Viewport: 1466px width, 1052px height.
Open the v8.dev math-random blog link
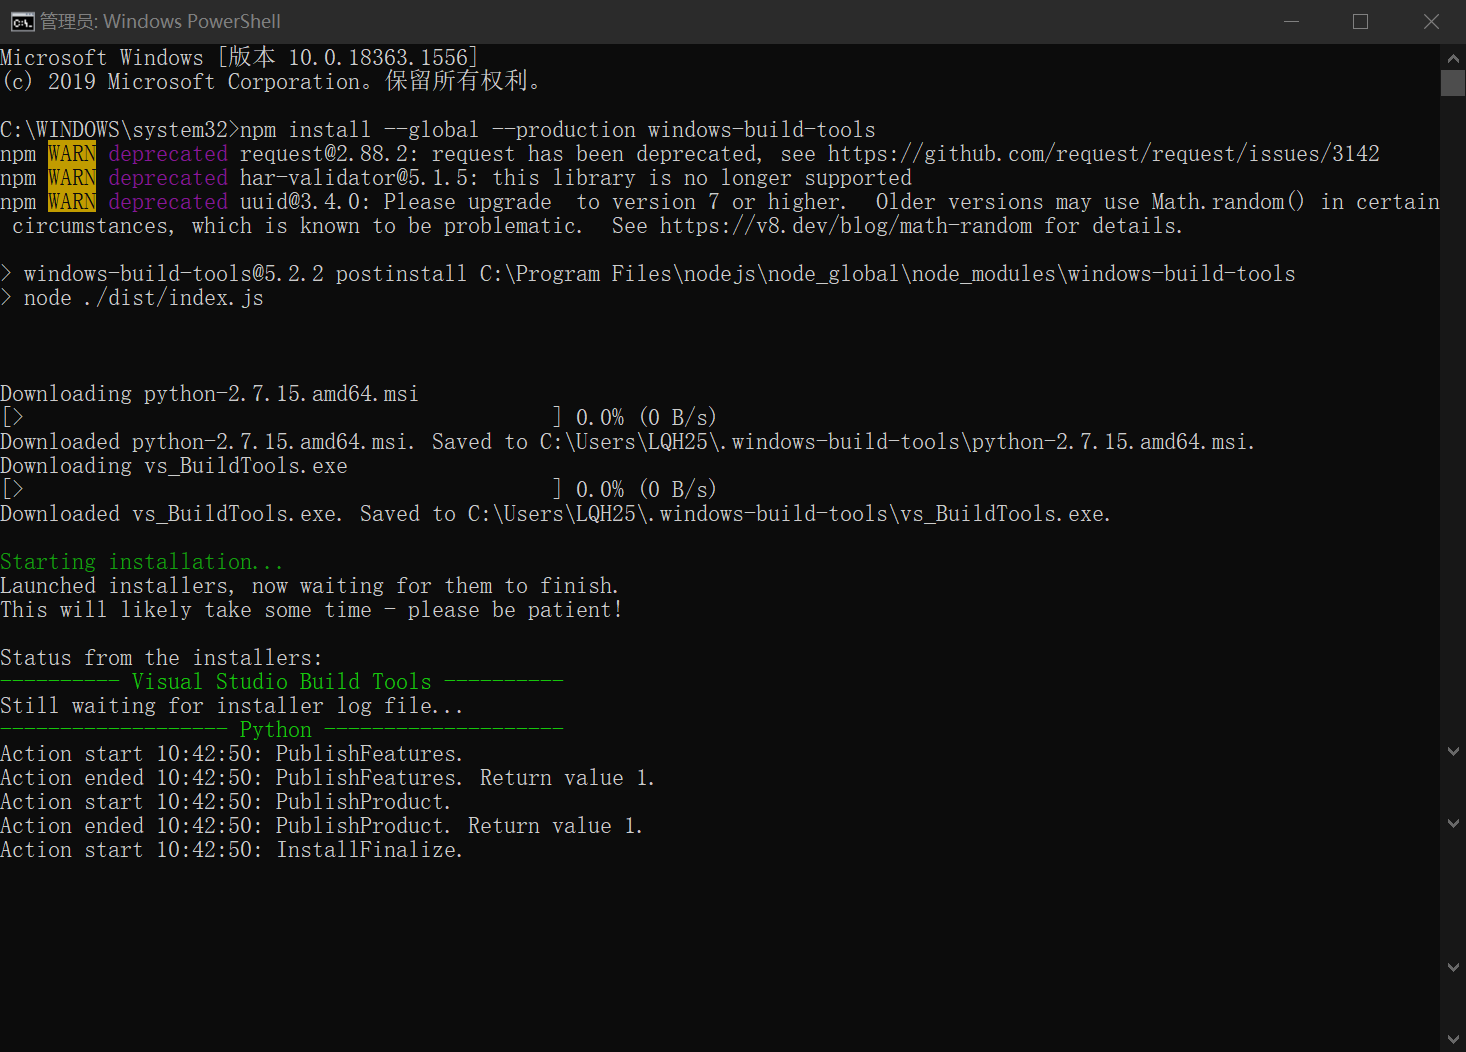845,225
